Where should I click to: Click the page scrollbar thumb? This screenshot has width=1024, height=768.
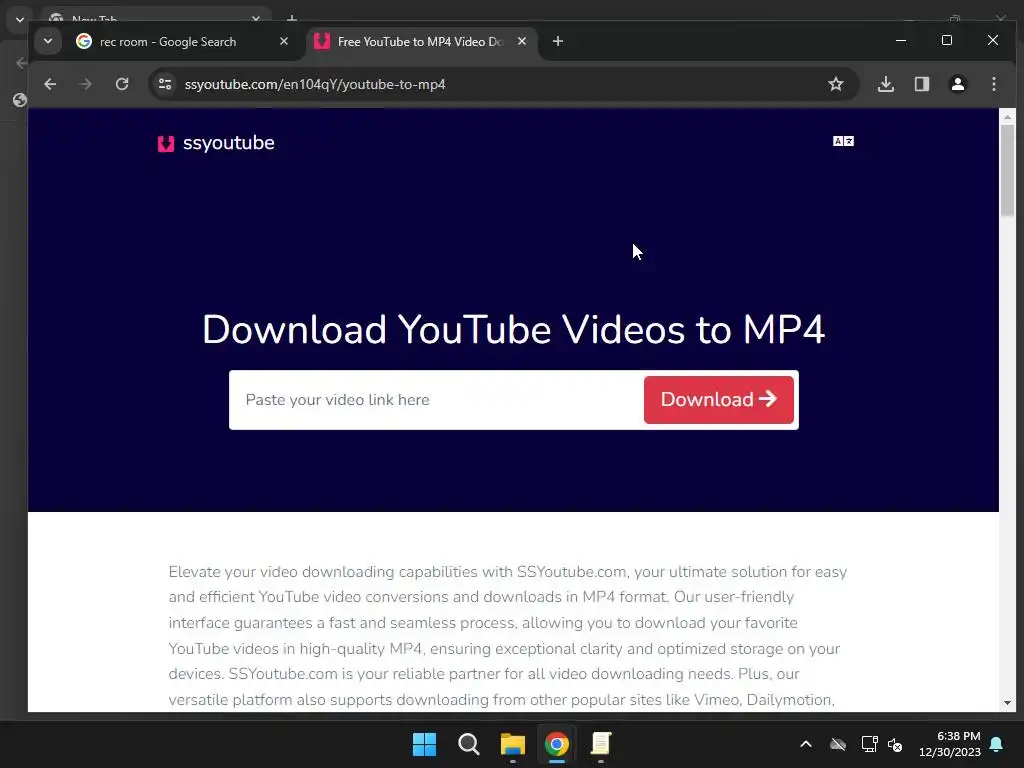pos(1007,170)
